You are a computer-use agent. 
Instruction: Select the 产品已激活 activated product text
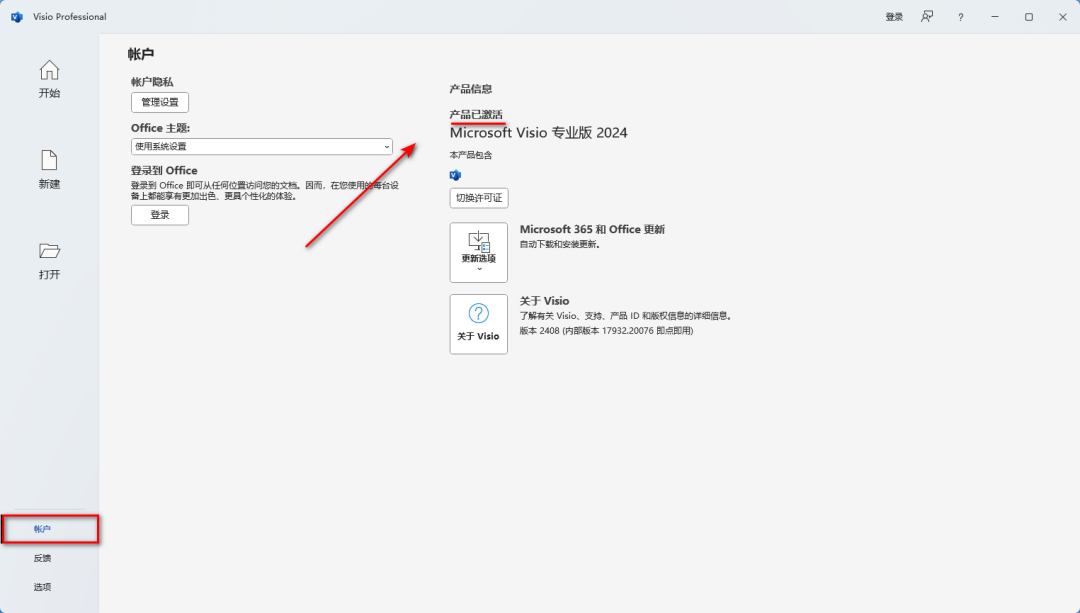tap(476, 114)
